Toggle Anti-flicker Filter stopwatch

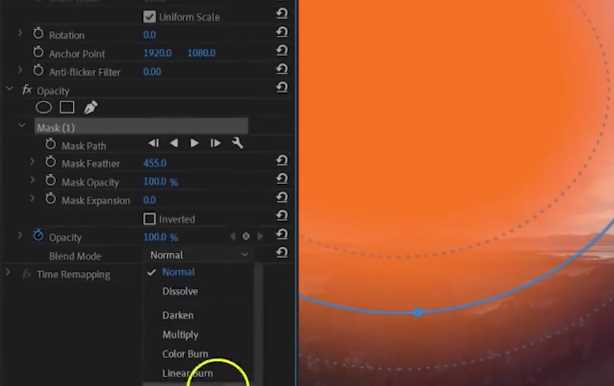coord(38,71)
